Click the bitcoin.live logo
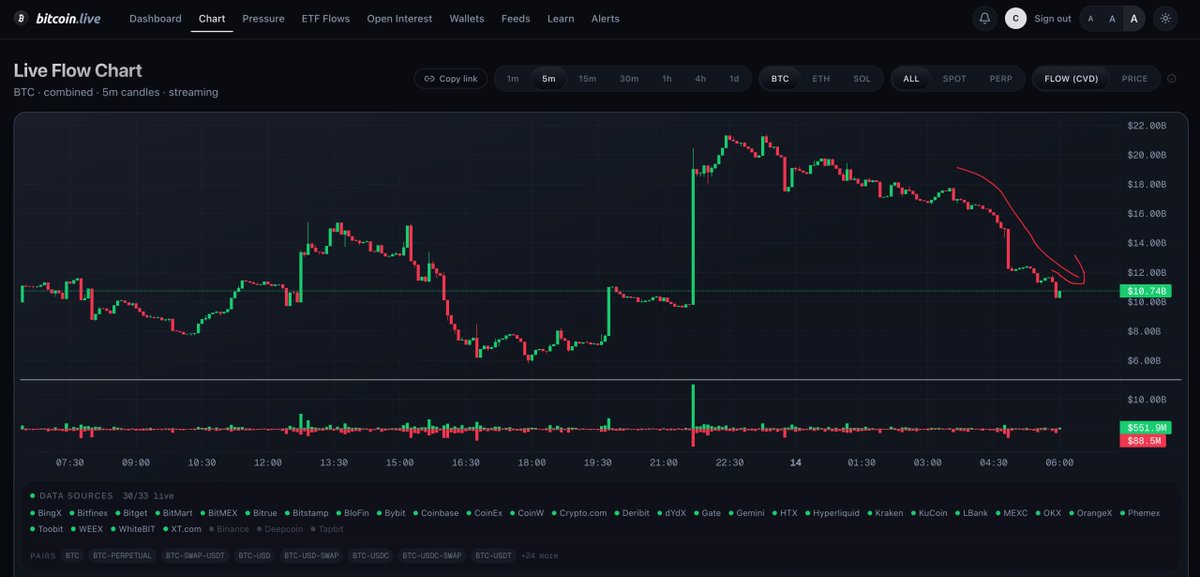The width and height of the screenshot is (1200, 577). point(58,18)
